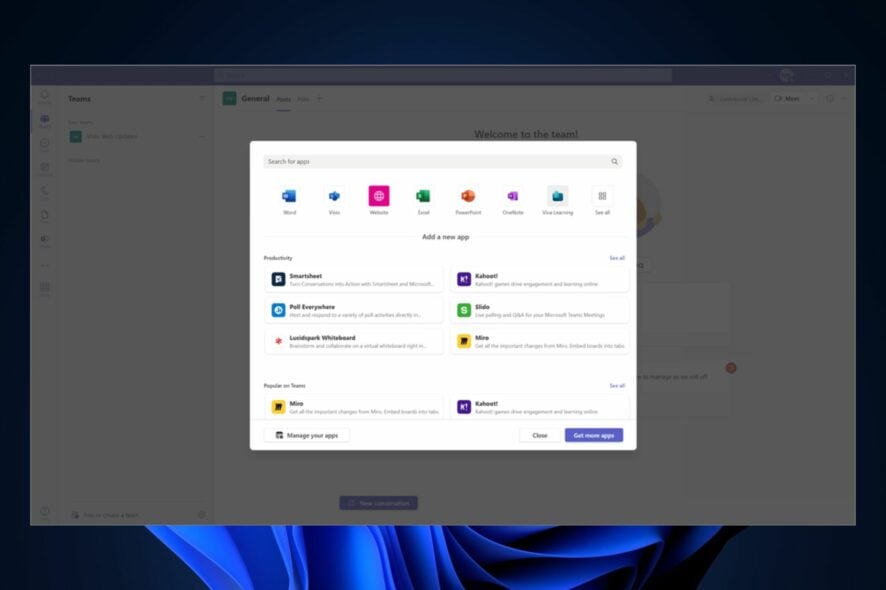Screen dimensions: 886x590
Task: Open Activity from the Teams sidebar
Action: 43,95
